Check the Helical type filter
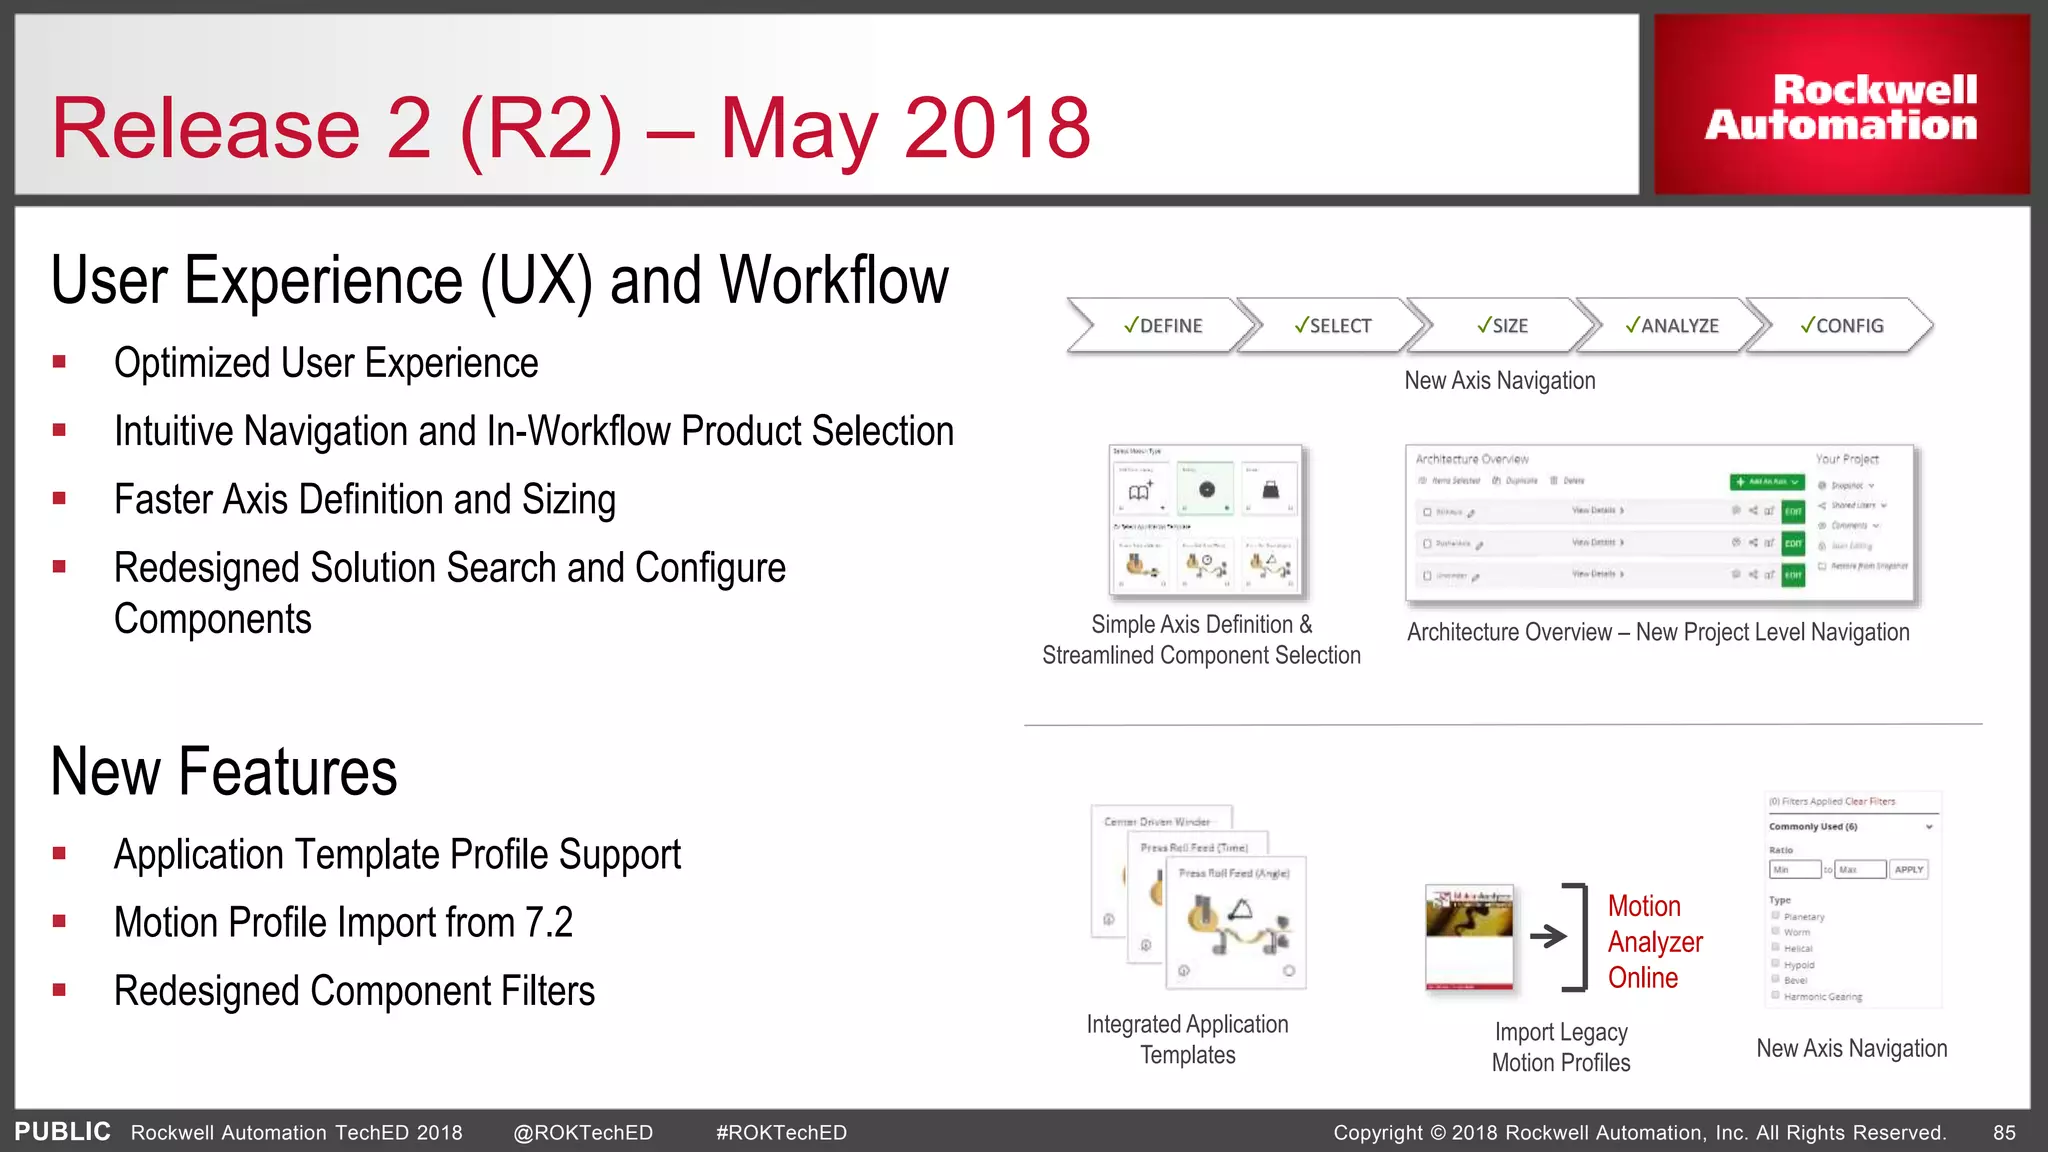Image resolution: width=2048 pixels, height=1152 pixels. (x=1775, y=946)
